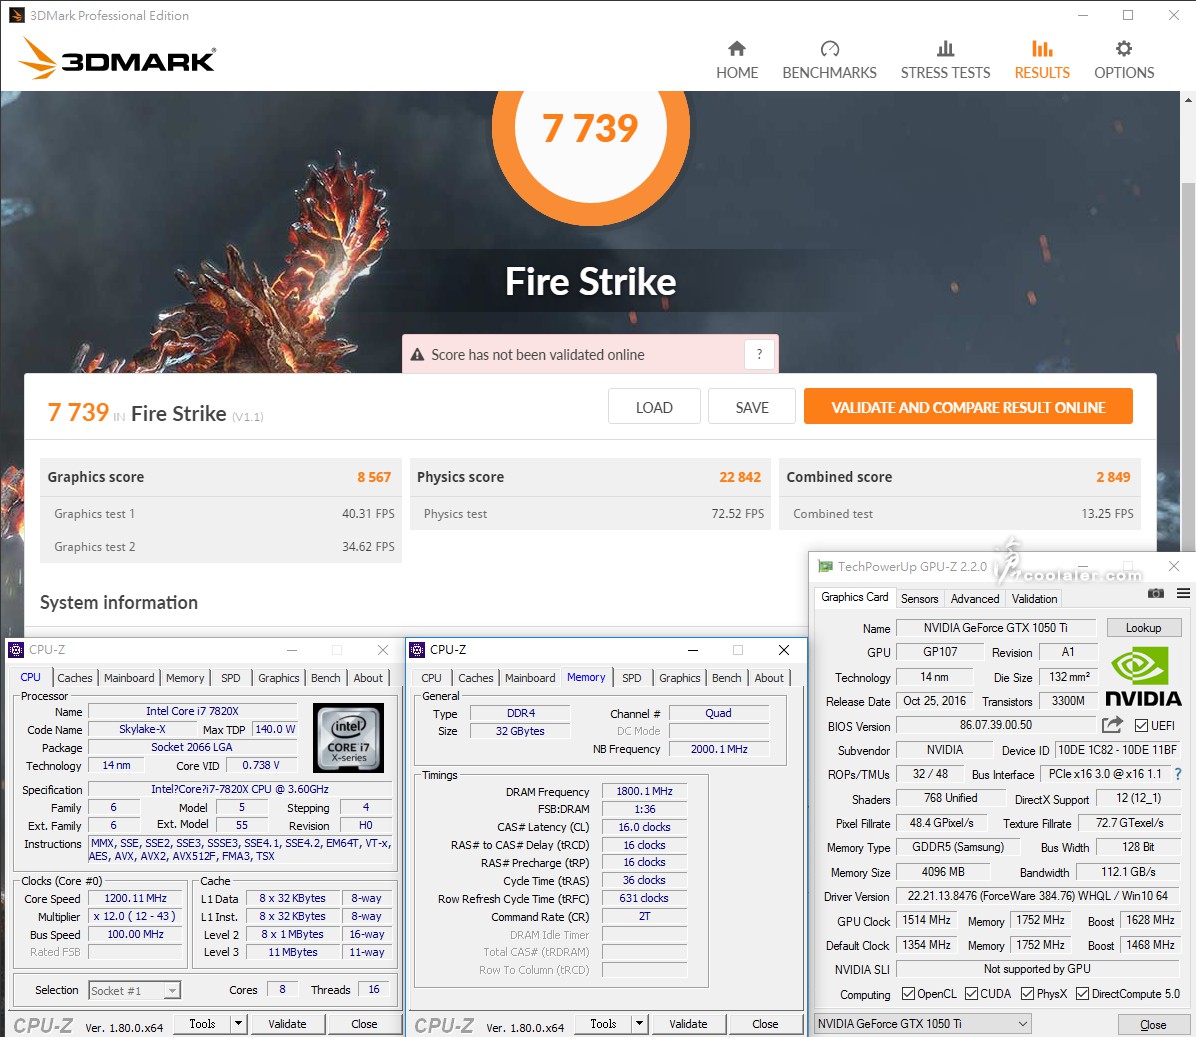The width and height of the screenshot is (1196, 1037).
Task: Click the Driver Version field in GPU-Z
Action: [1037, 896]
